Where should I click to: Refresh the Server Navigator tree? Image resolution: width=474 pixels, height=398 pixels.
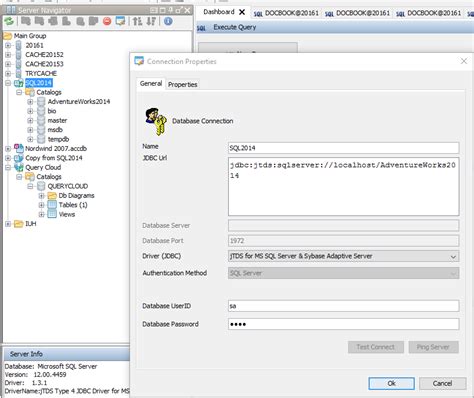click(x=9, y=22)
